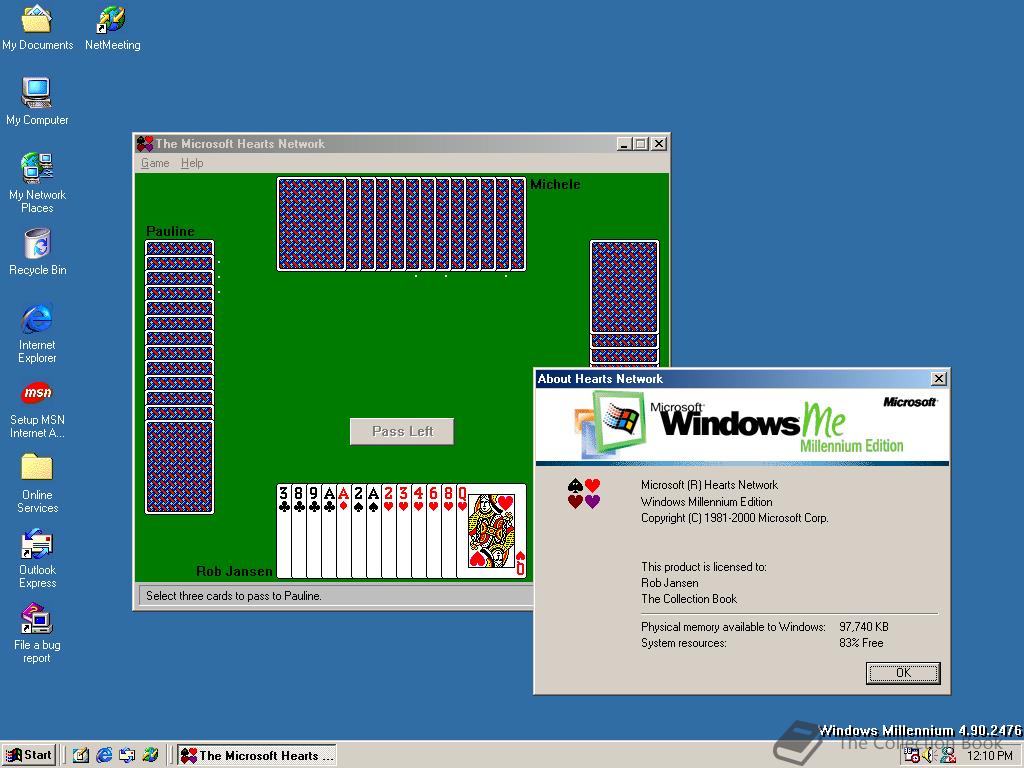Select the 8 of clubs card
This screenshot has width=1024, height=768.
coord(298,530)
